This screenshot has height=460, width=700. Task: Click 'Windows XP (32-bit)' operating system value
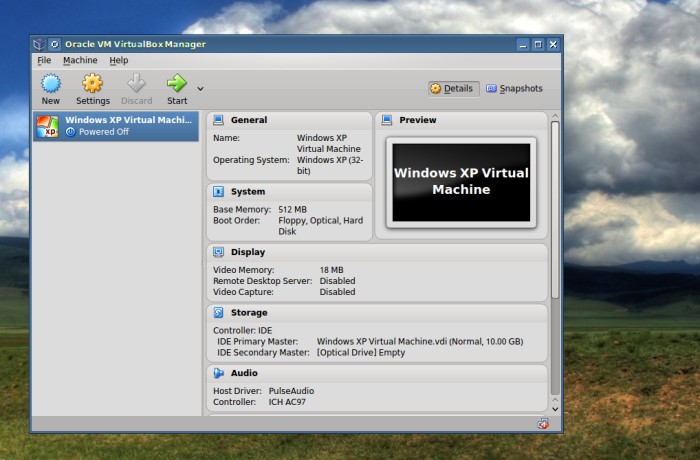pos(330,165)
